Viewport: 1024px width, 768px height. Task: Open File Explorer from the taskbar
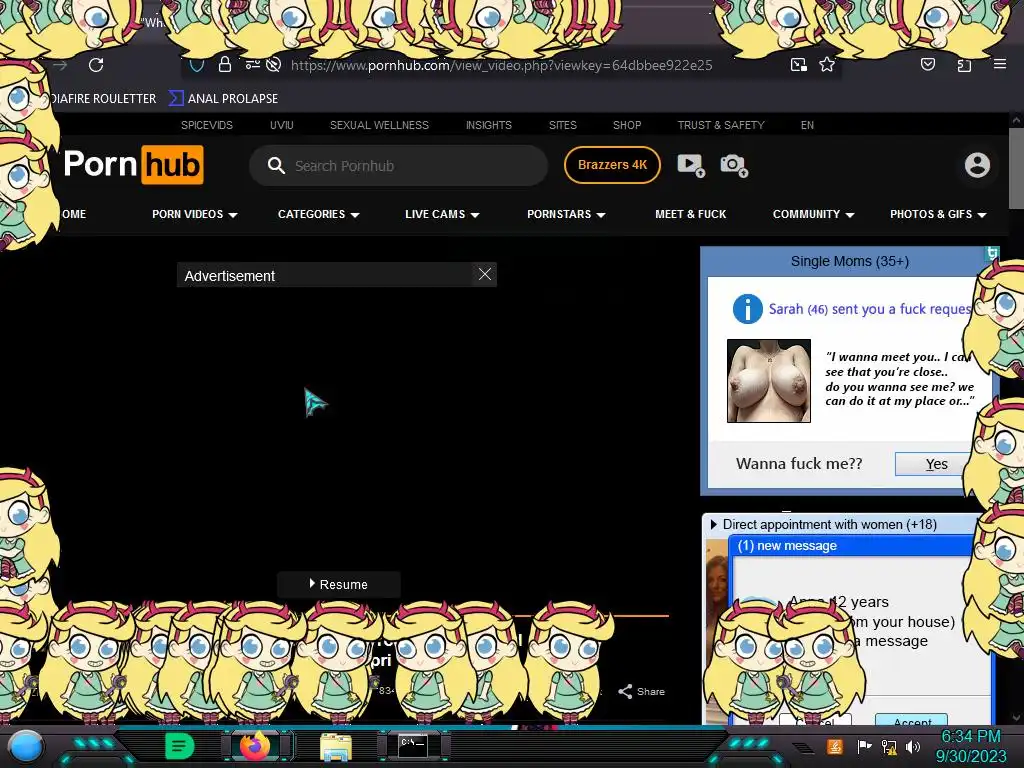[x=336, y=747]
